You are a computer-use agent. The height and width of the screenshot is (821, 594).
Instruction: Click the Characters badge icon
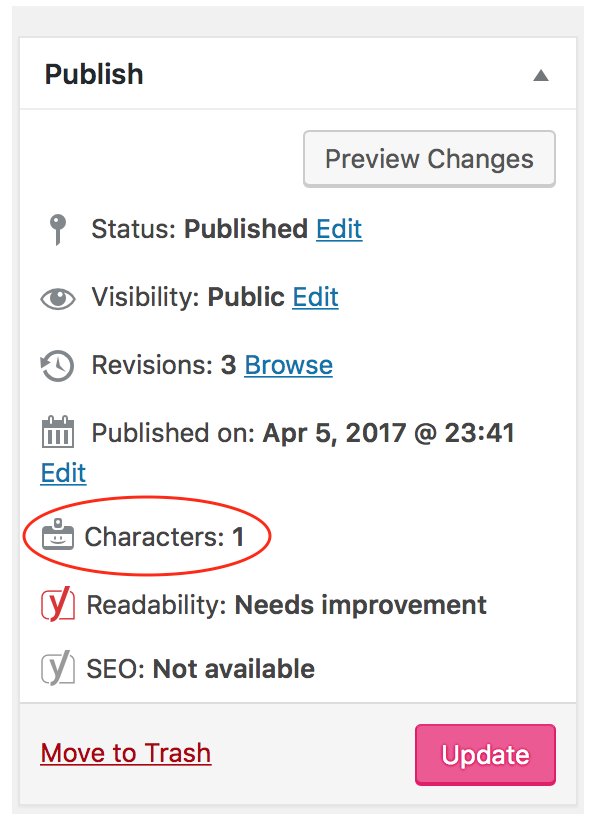click(x=58, y=535)
